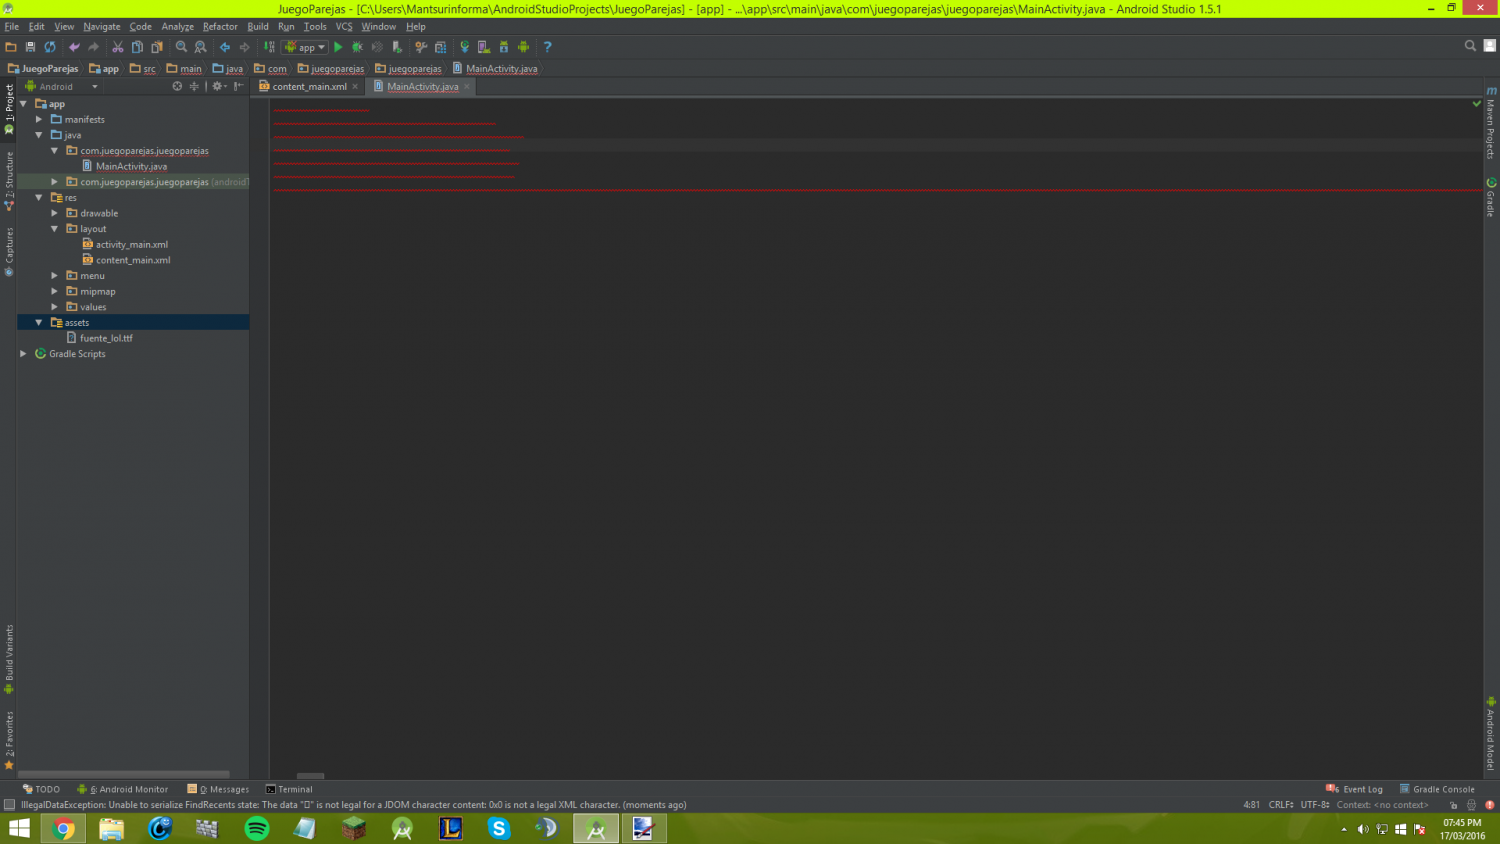Image resolution: width=1500 pixels, height=844 pixels.
Task: Open UTF-8 encoding selector
Action: 1315,804
